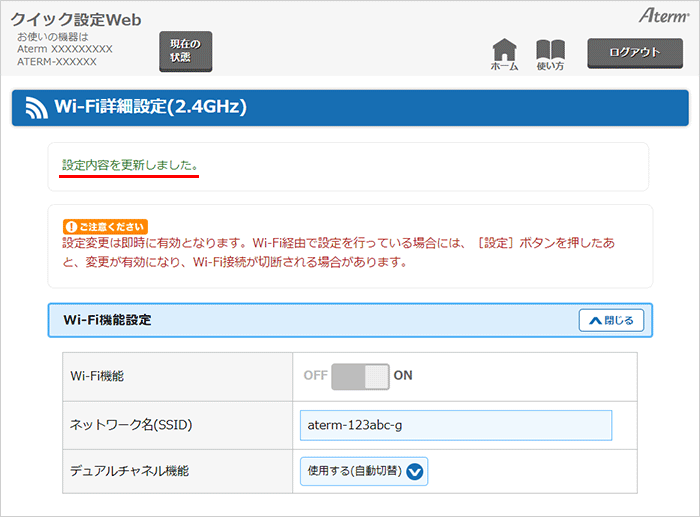Click the ATERM-XXXXXX device name text
The height and width of the screenshot is (517, 700).
coord(57,62)
